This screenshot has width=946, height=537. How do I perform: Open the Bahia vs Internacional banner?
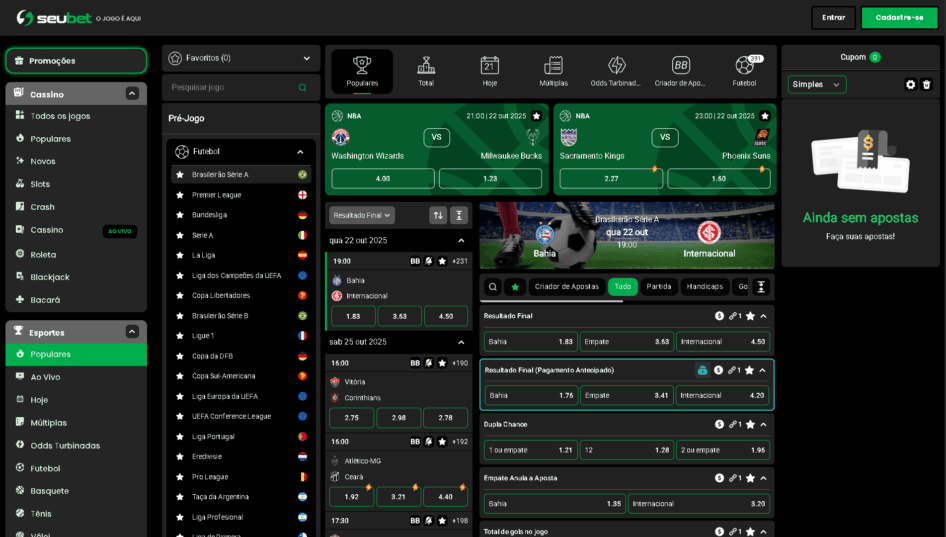coord(627,235)
